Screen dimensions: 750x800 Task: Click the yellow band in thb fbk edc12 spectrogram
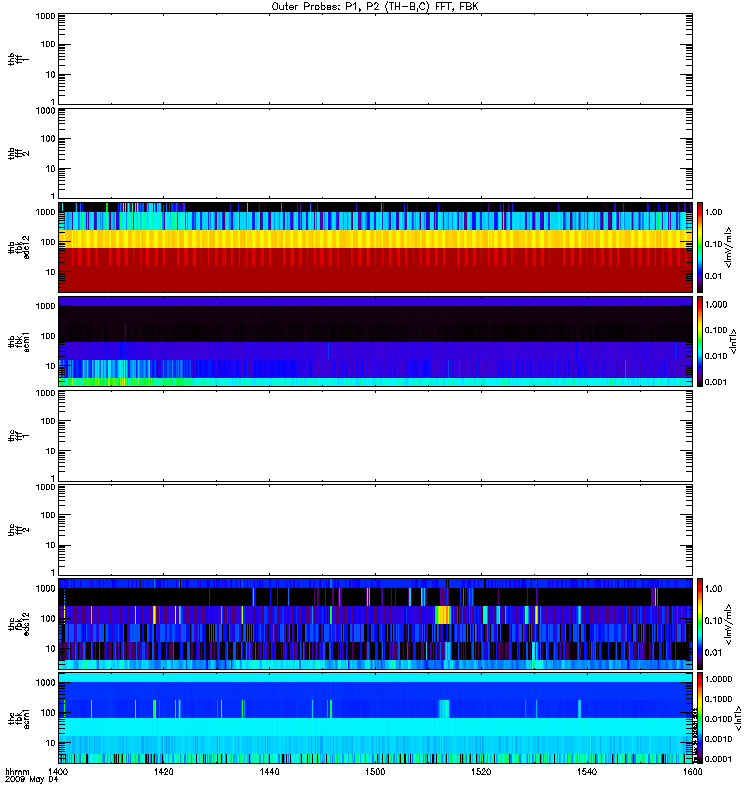tap(375, 239)
